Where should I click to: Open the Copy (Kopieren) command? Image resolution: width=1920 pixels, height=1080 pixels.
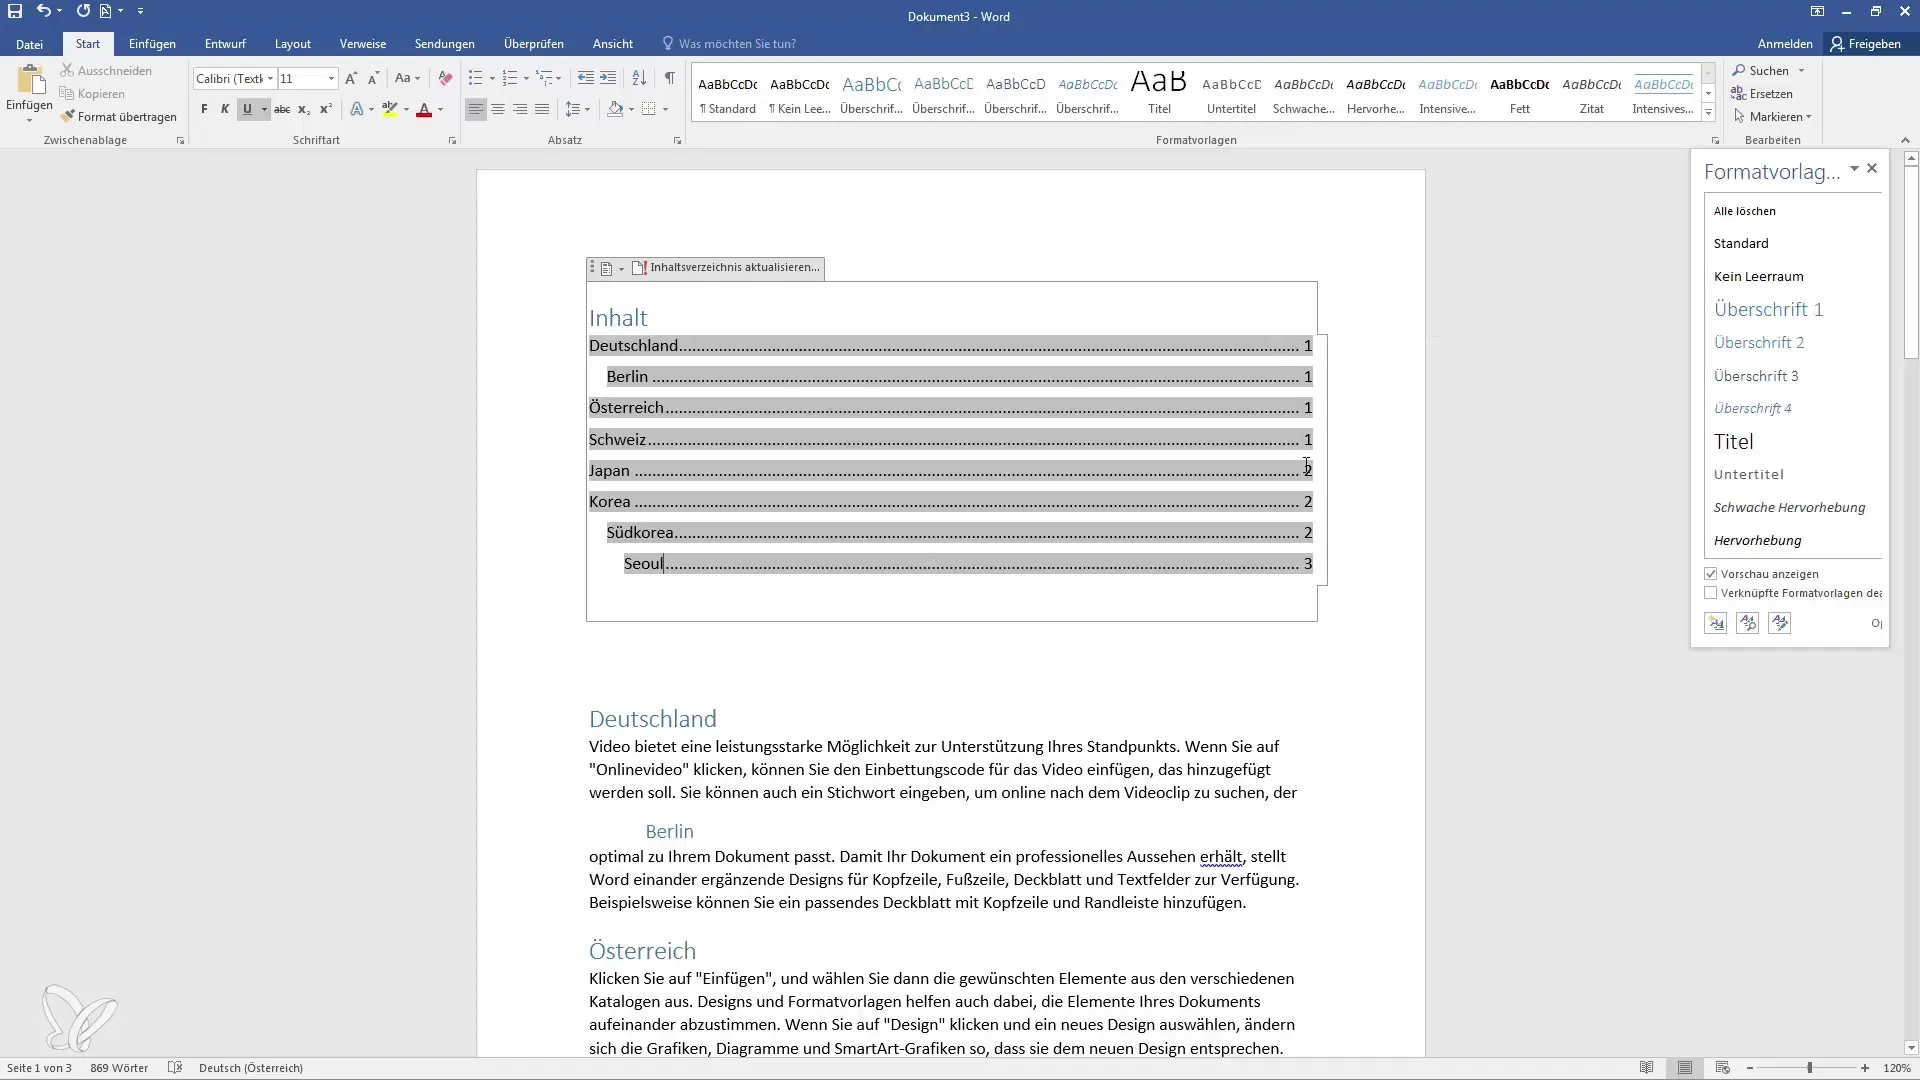pos(92,94)
